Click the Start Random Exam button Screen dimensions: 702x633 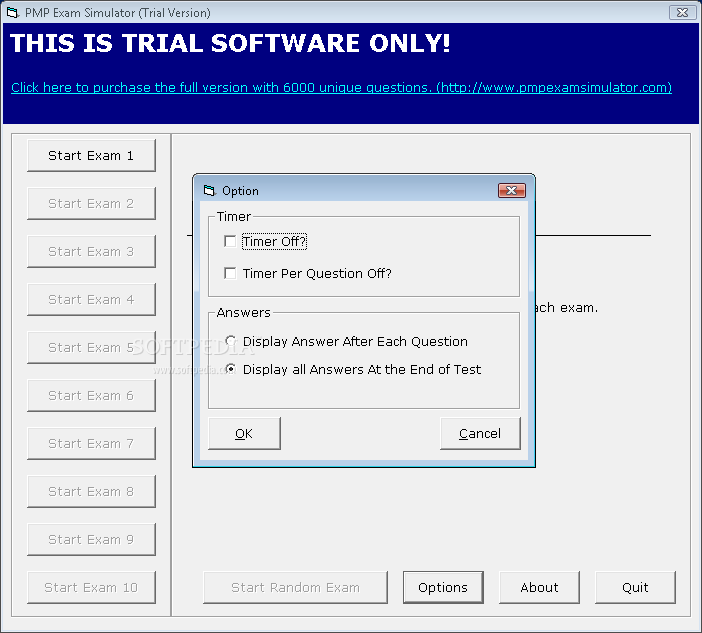(295, 587)
